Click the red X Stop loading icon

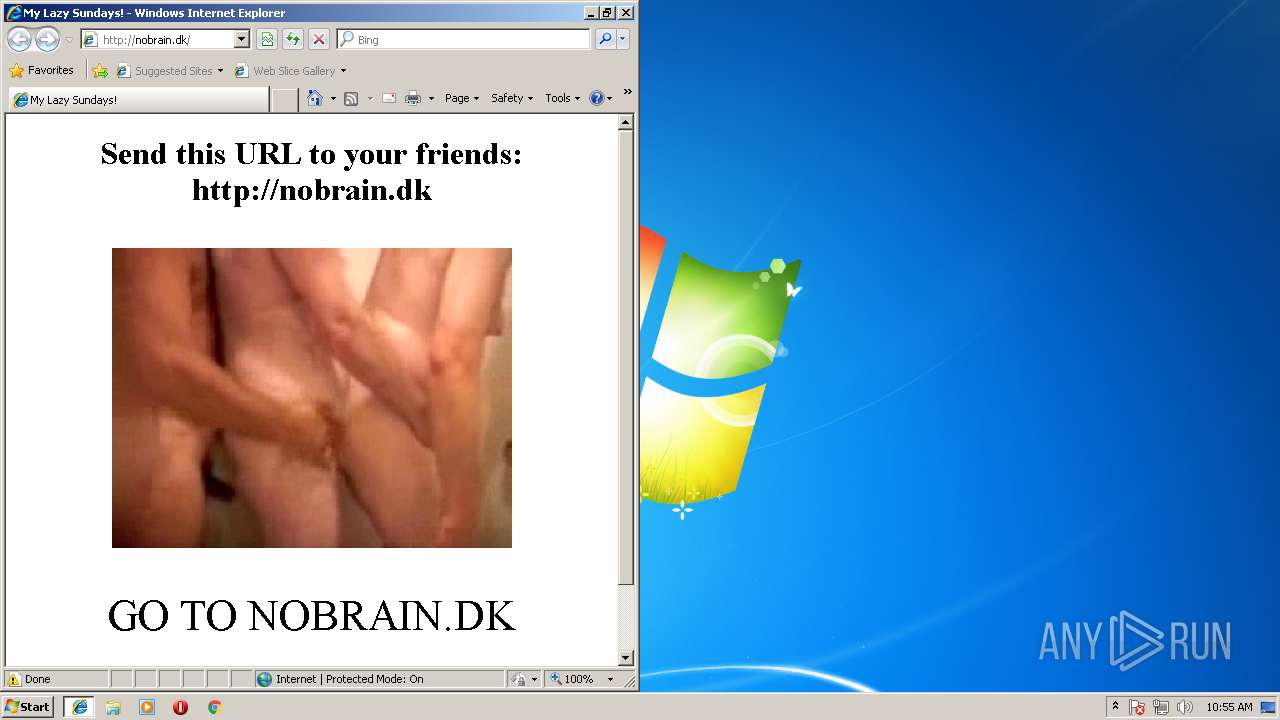(x=319, y=40)
